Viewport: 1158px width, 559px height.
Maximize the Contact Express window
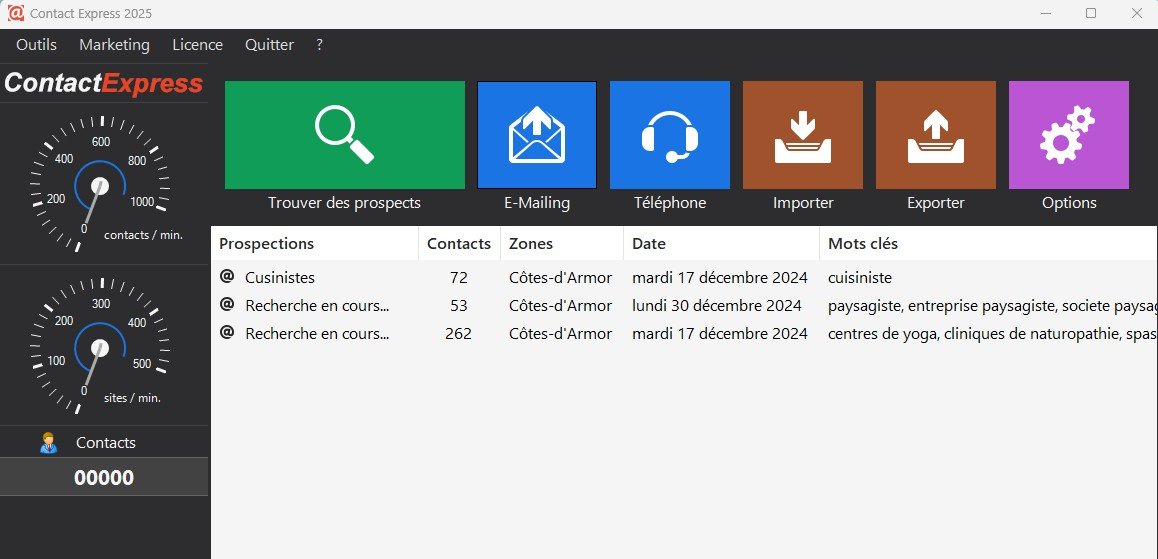coord(1091,13)
